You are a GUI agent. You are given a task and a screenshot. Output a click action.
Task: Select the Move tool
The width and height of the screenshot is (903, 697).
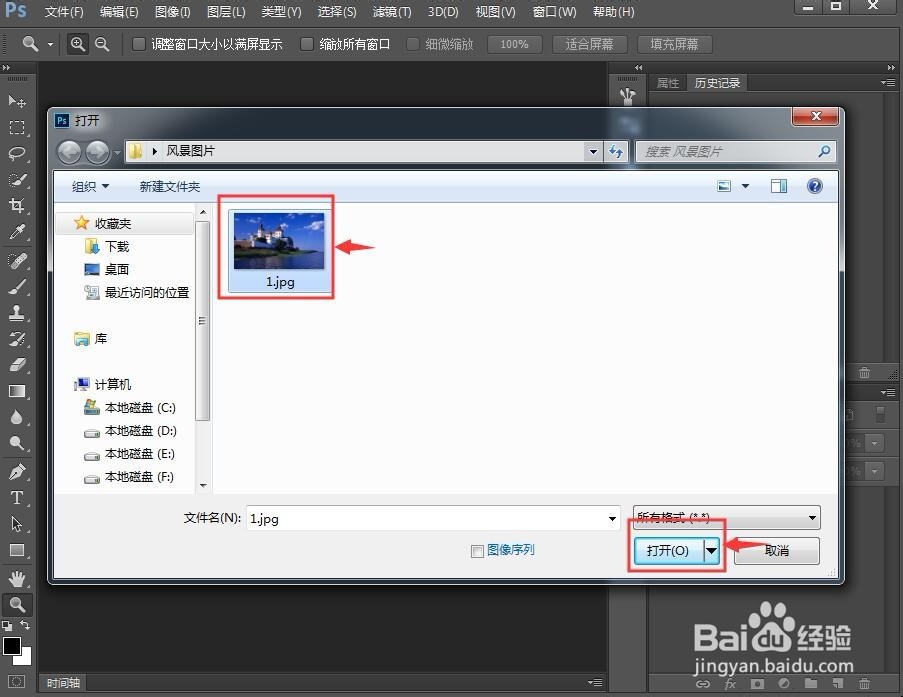tap(17, 101)
